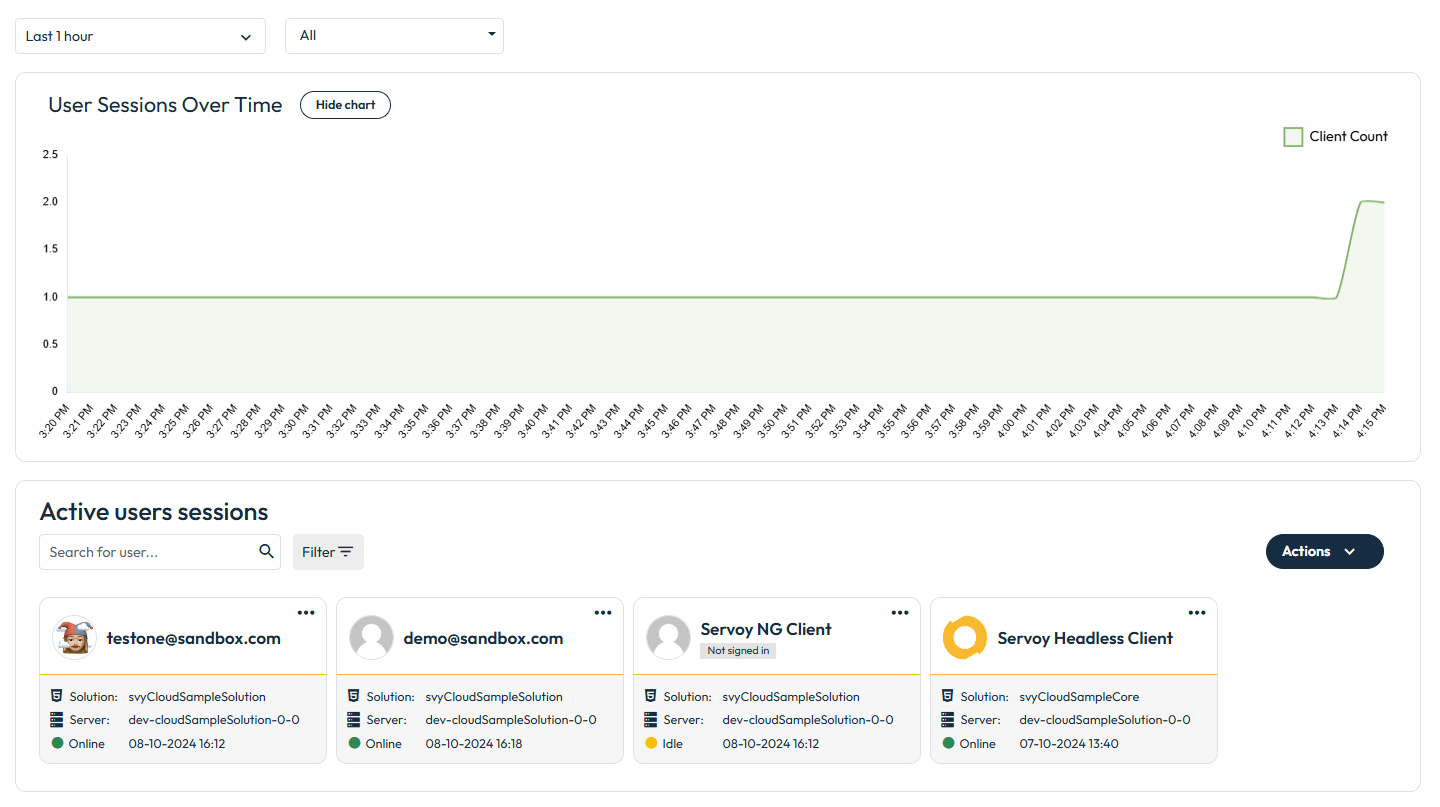Click the Servoy NG Client avatar icon
Screen dimensions: 1440x807
click(668, 638)
